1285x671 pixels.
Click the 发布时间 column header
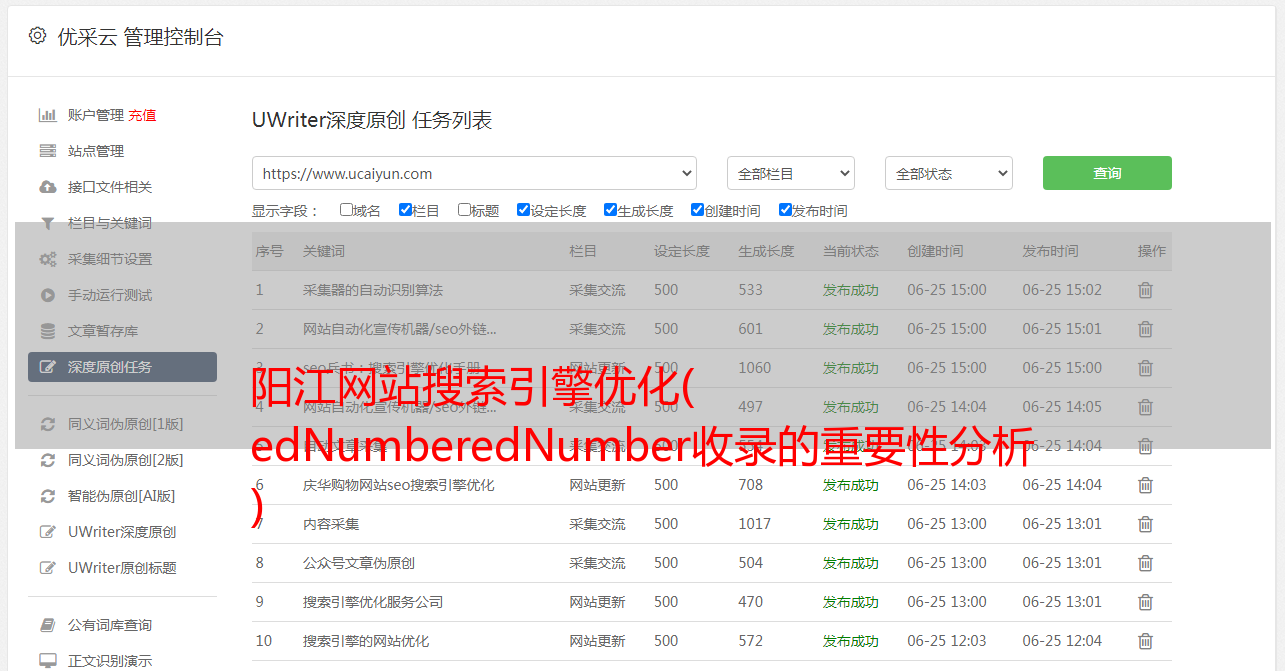pyautogui.click(x=1050, y=251)
